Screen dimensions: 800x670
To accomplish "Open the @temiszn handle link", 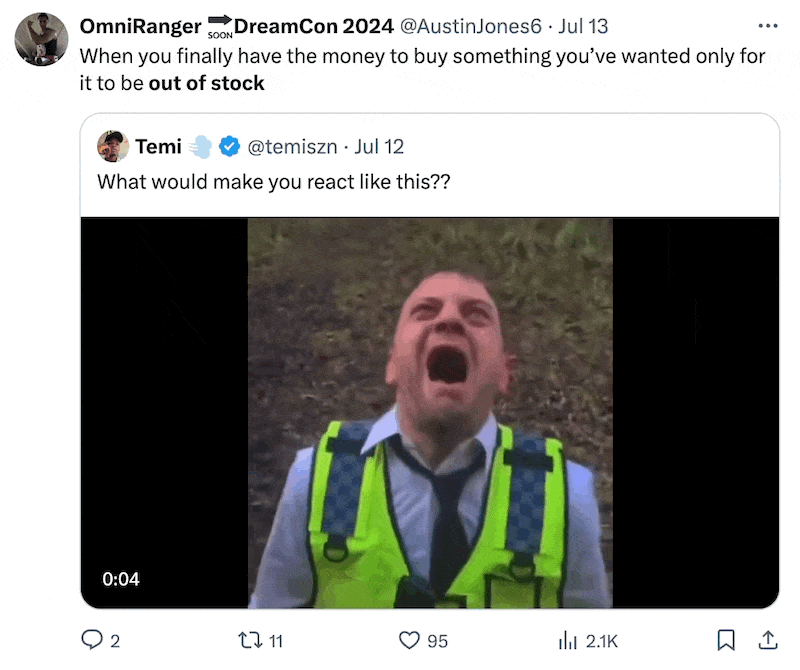I will coord(292,147).
